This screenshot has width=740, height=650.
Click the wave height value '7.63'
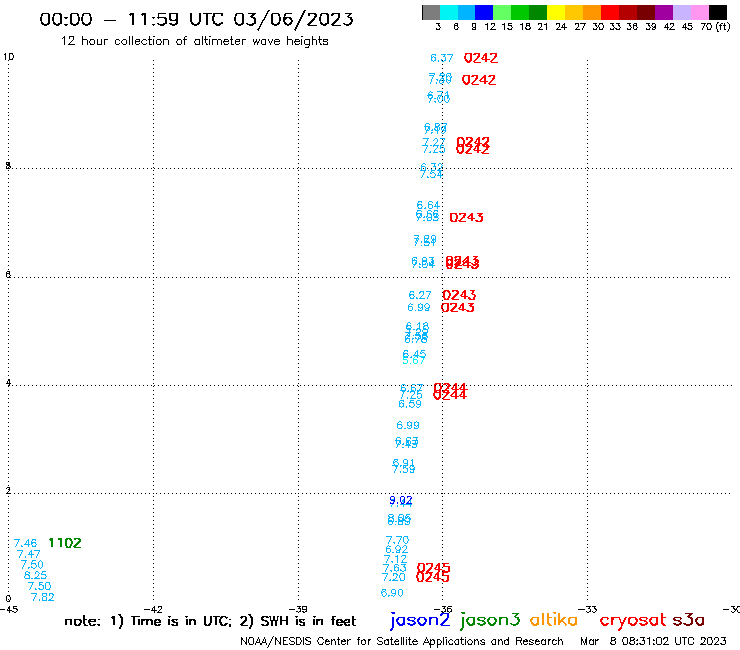(395, 568)
